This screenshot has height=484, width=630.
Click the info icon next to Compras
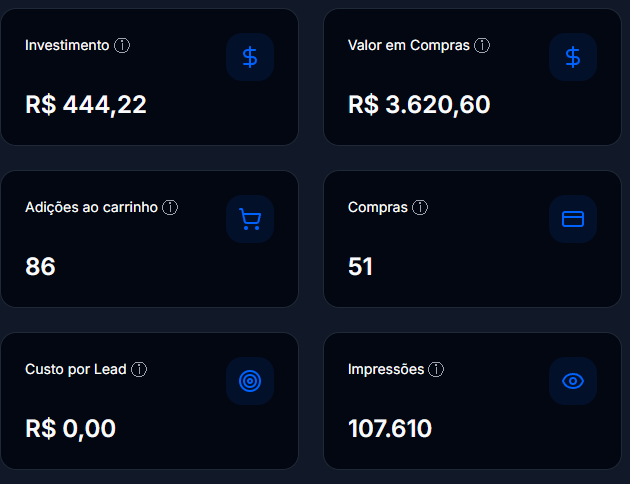click(x=420, y=208)
